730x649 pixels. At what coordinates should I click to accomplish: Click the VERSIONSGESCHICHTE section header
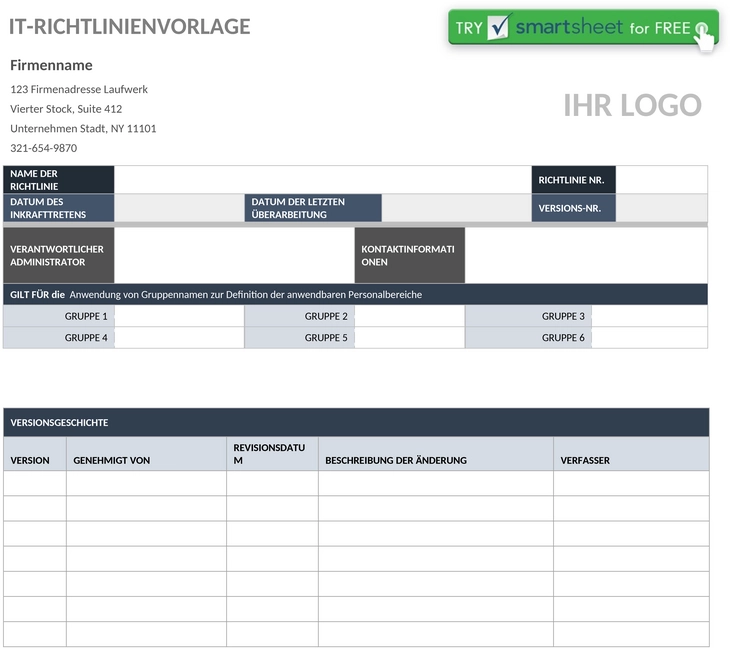click(x=356, y=422)
